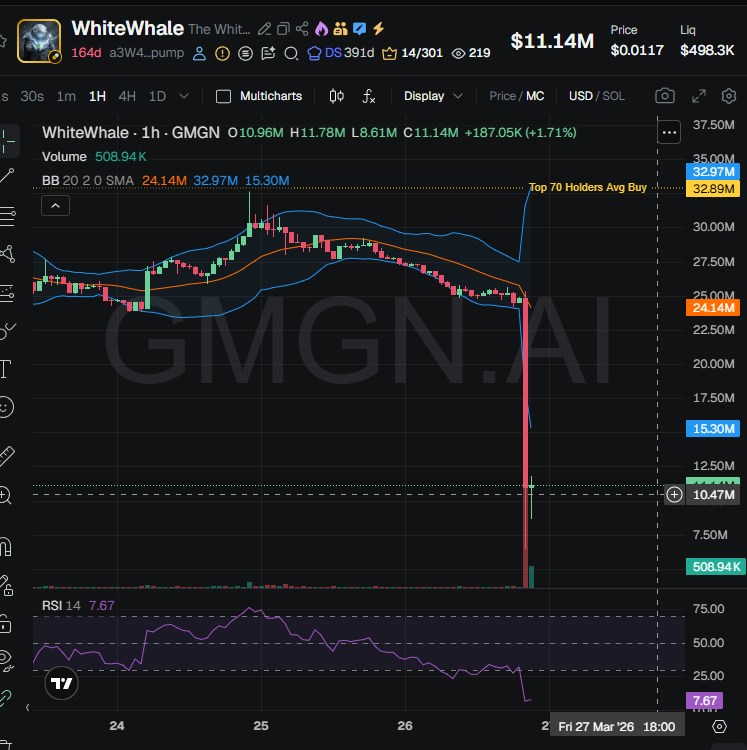The width and height of the screenshot is (747, 750).
Task: Open the fx indicators icon
Action: (368, 96)
